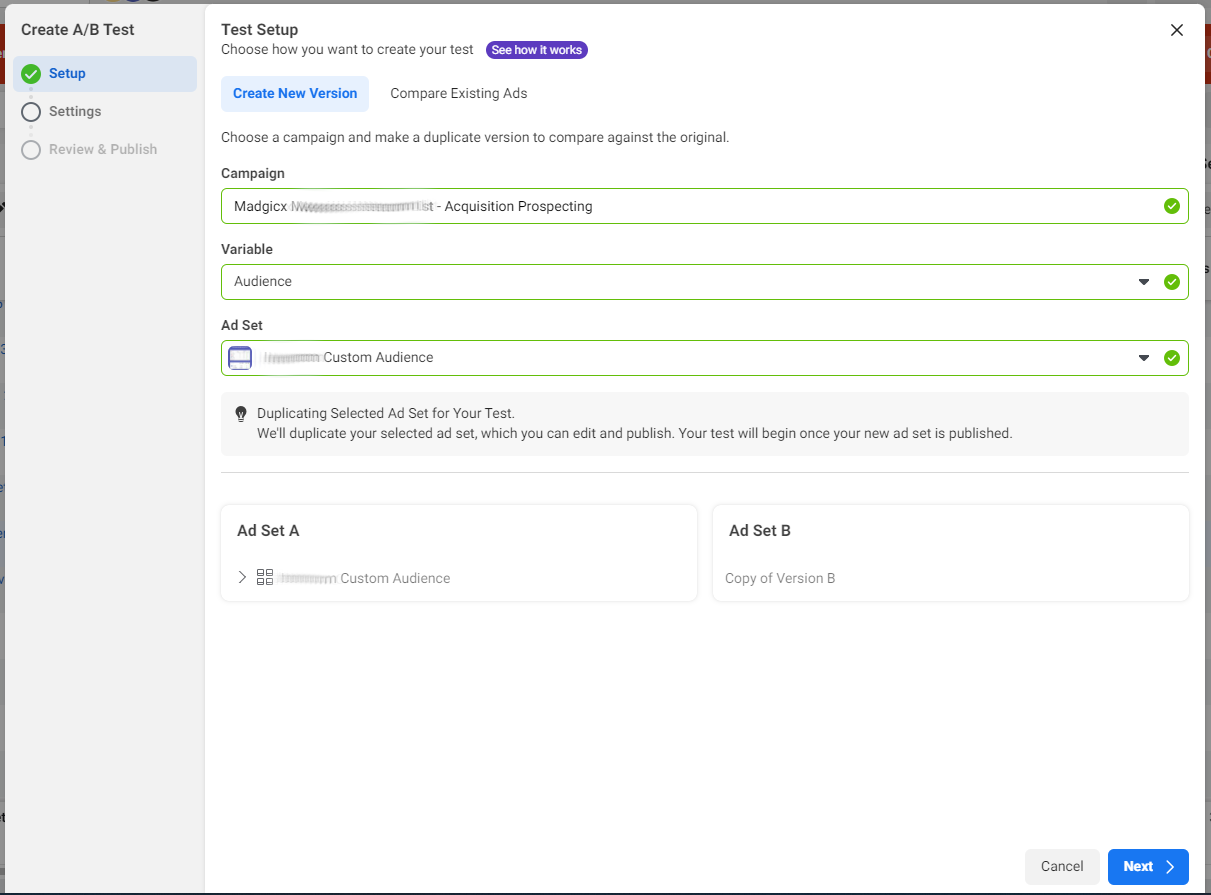1211x895 pixels.
Task: Click the Review & Publish circle indicator
Action: coord(31,149)
